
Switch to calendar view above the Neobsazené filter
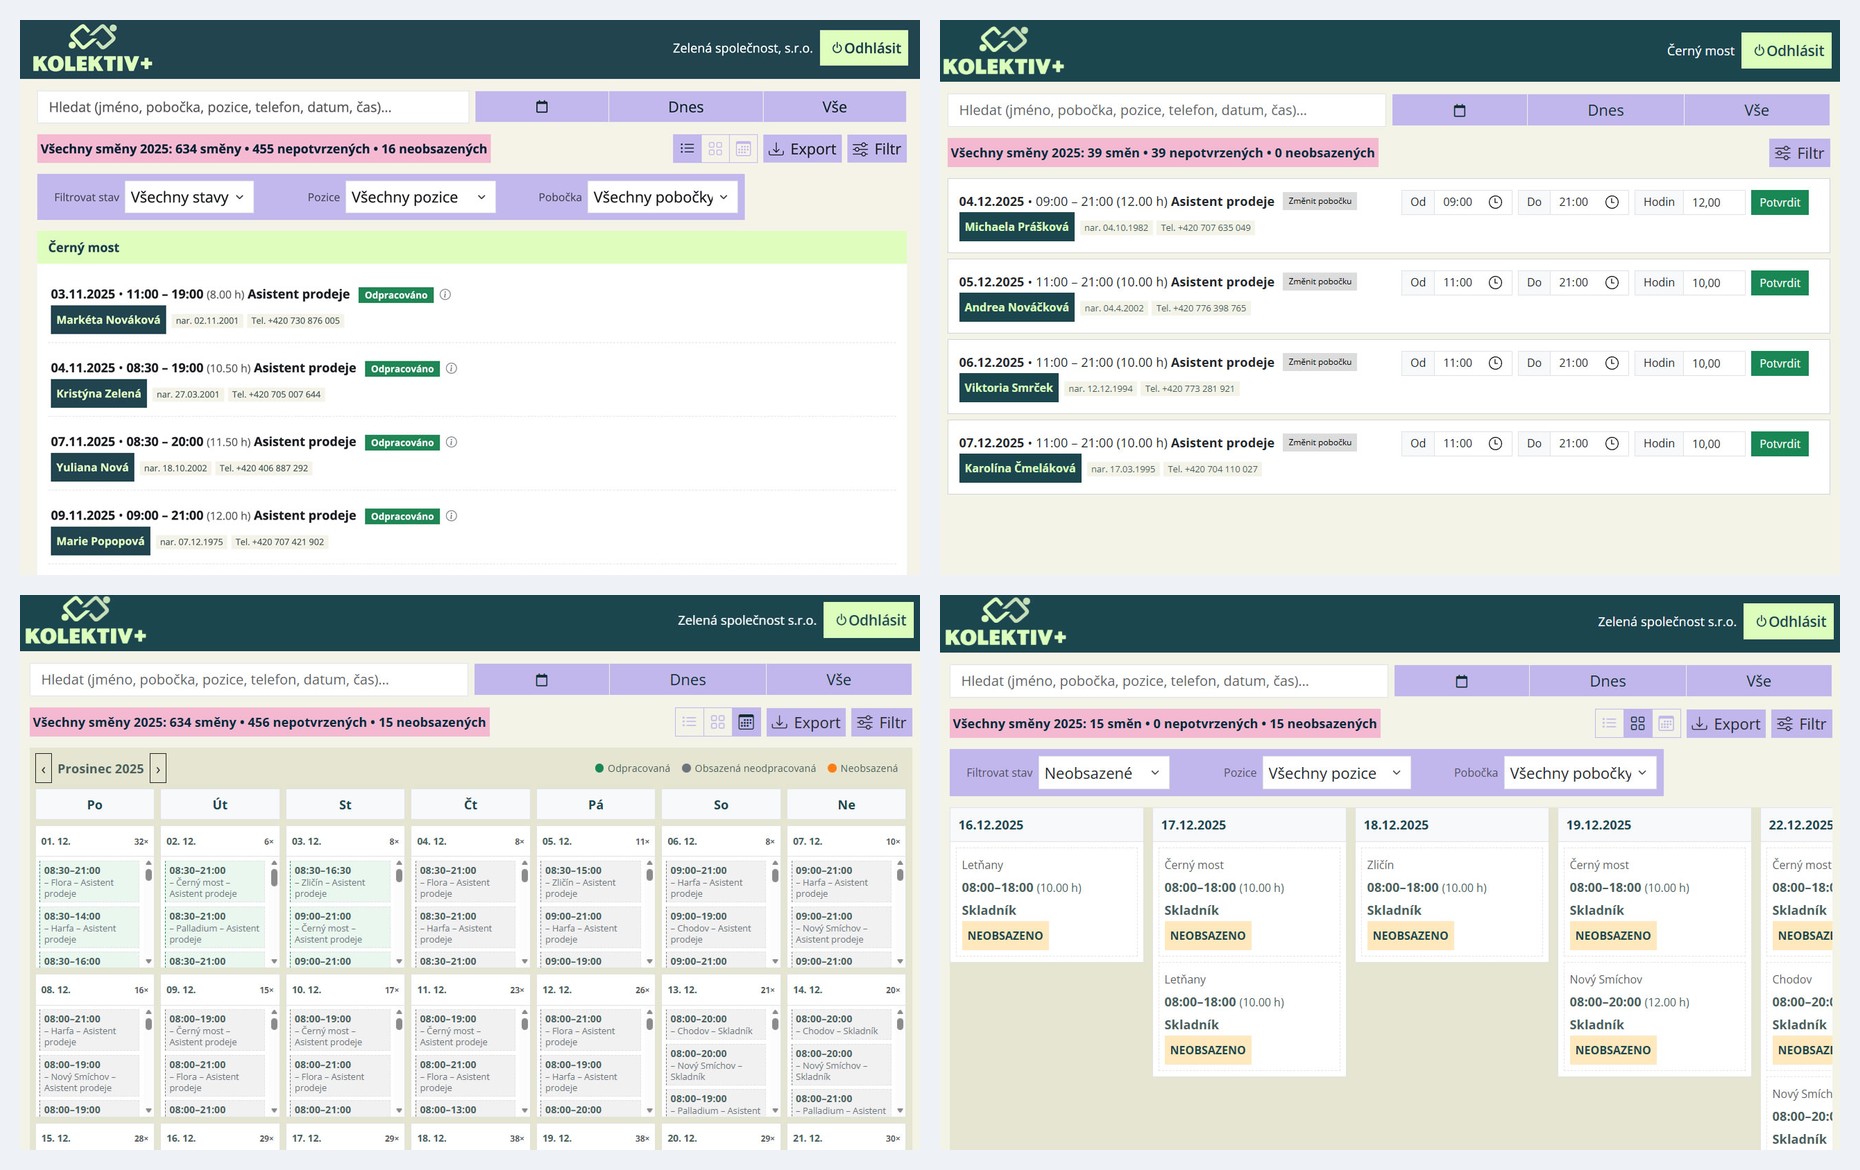(x=1665, y=724)
